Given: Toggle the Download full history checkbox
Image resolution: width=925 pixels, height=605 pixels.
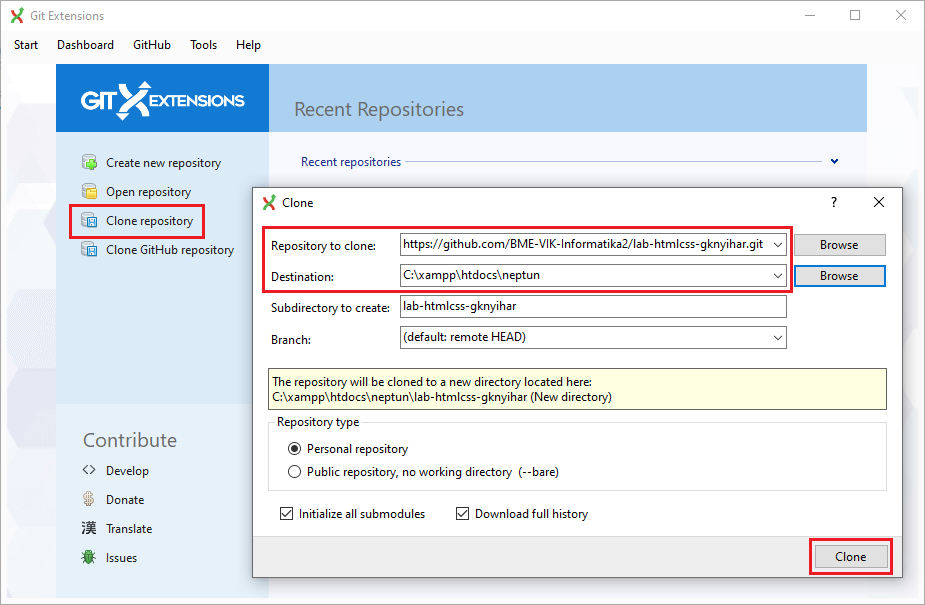Looking at the screenshot, I should 462,514.
